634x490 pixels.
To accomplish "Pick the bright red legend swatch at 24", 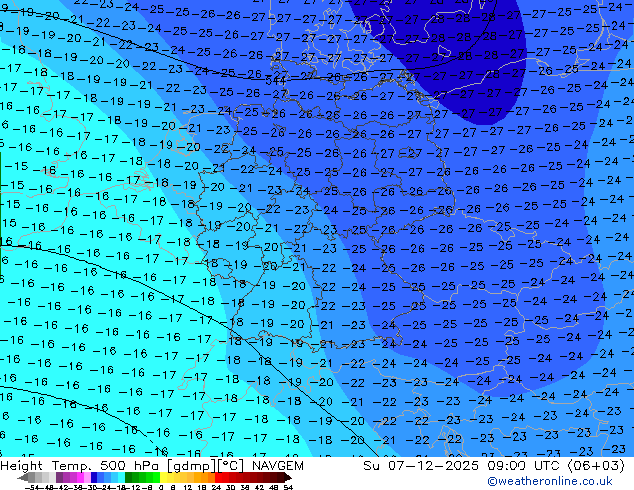I will click(x=218, y=477).
